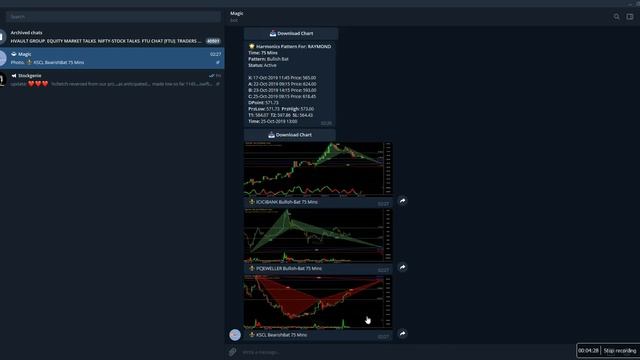Click the KSCL BearishBat 75 Mins caption
The width and height of the screenshot is (640, 360).
281,335
